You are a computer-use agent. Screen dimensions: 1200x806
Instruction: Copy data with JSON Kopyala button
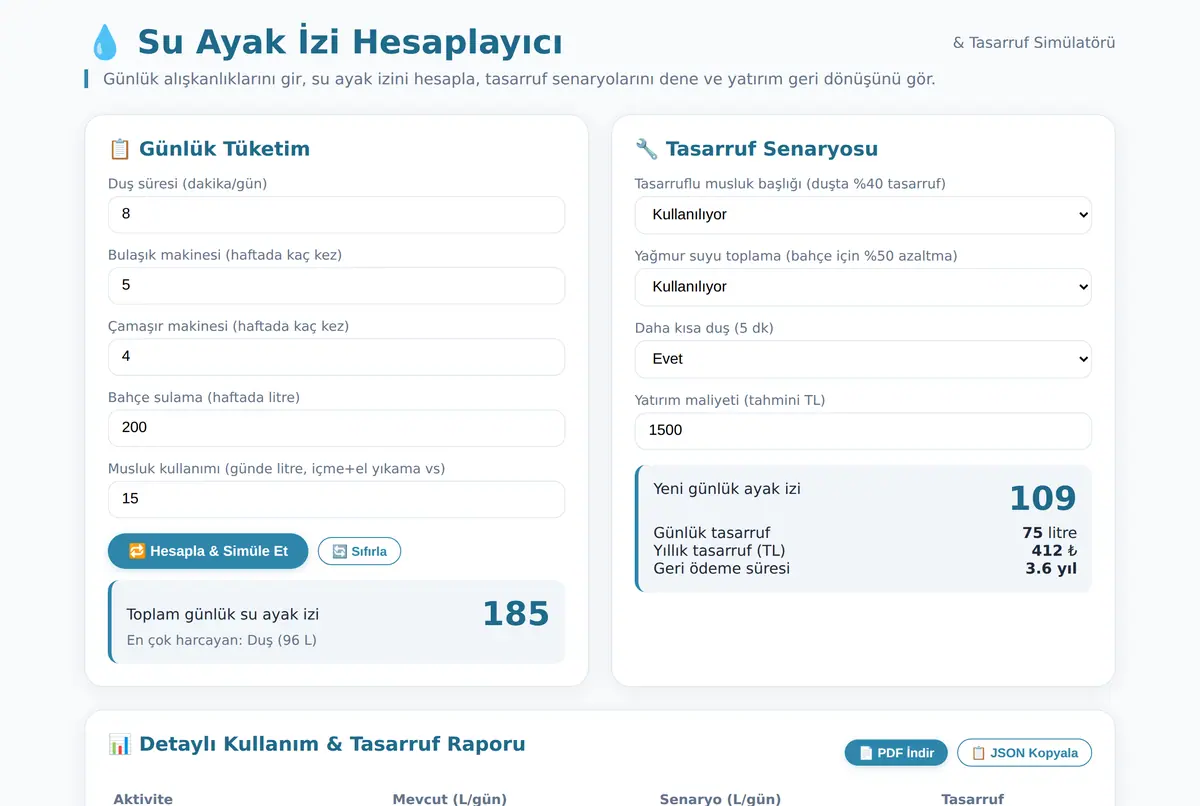coord(1024,753)
